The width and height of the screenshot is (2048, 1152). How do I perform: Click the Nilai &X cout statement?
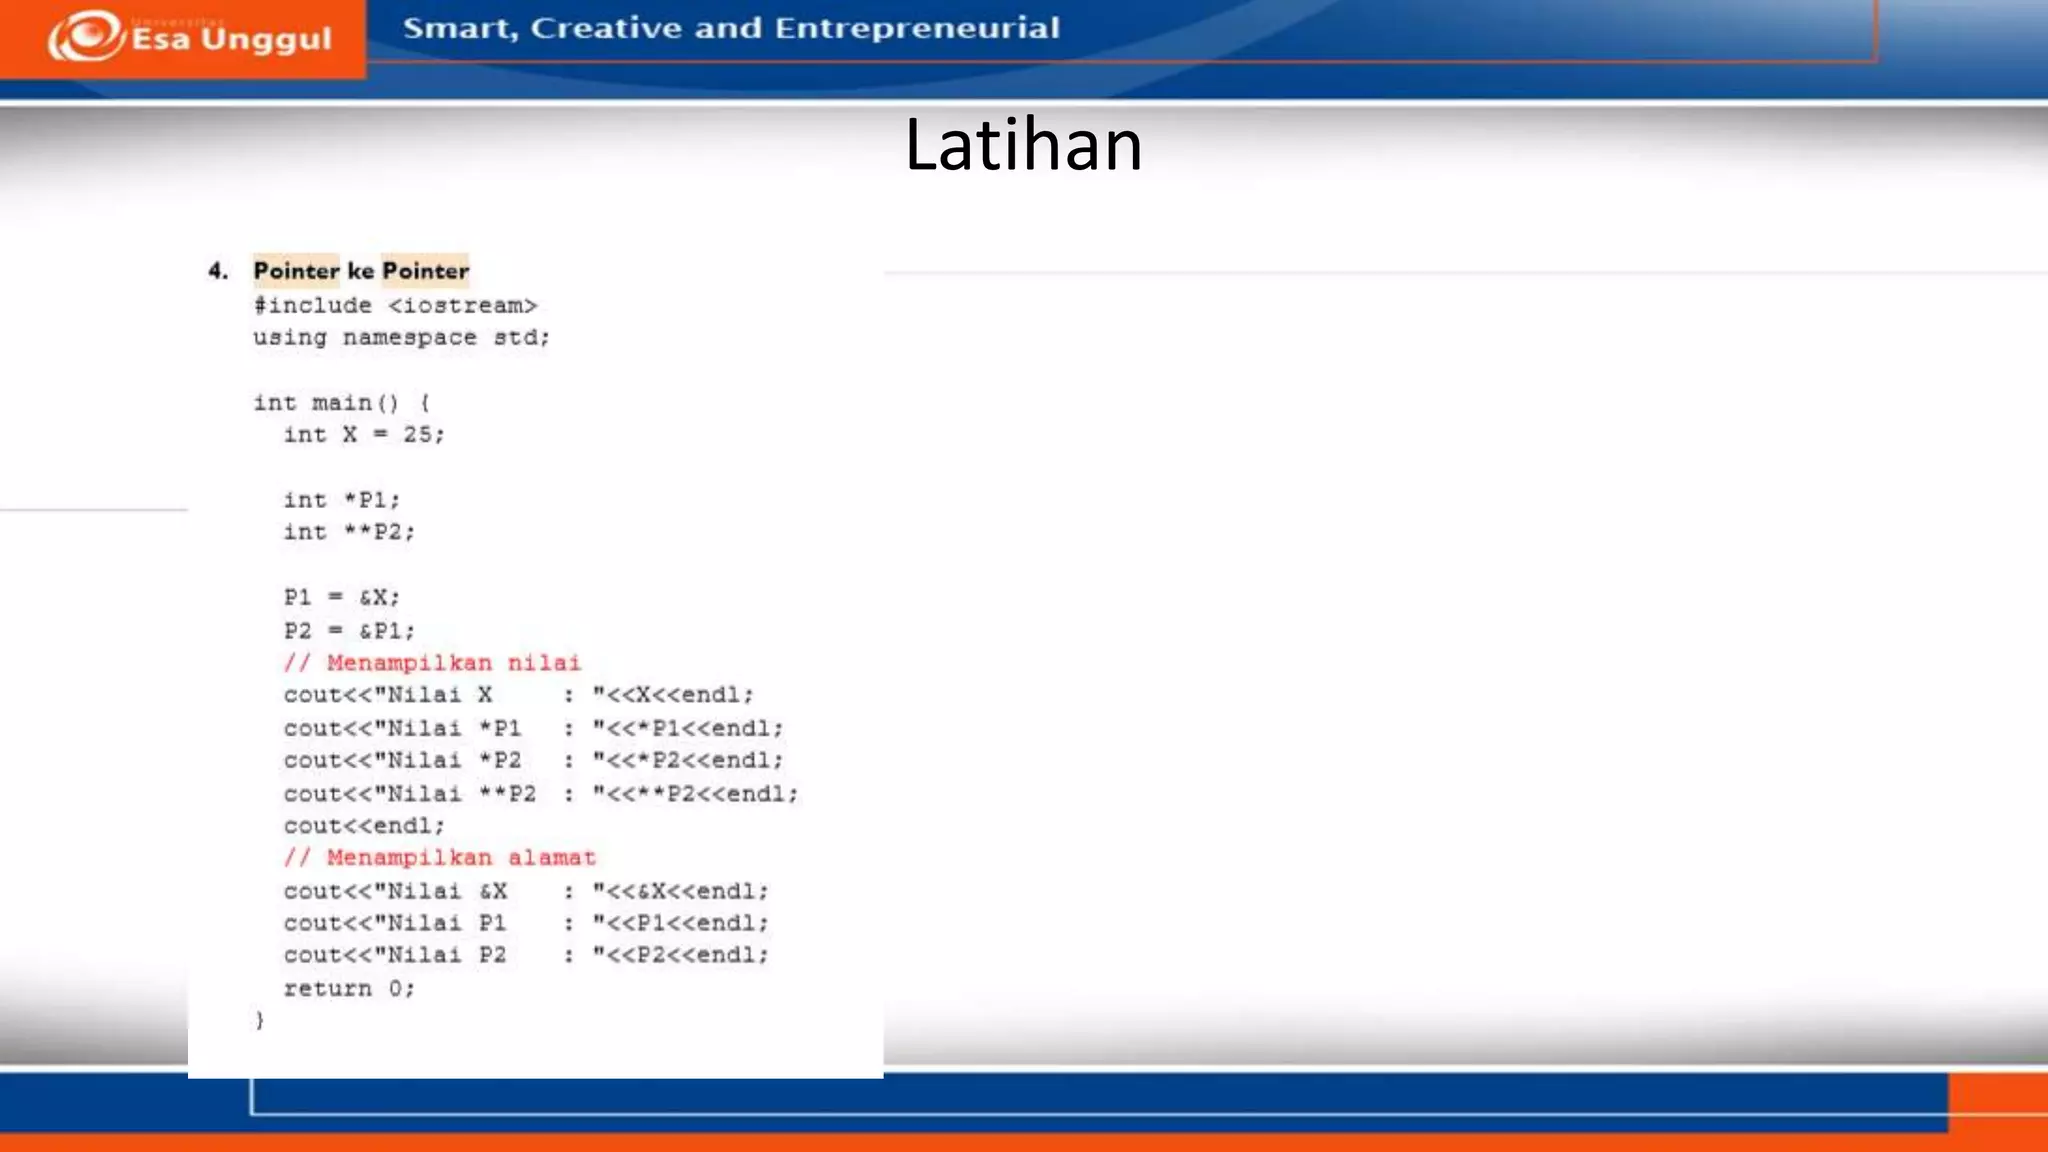526,891
